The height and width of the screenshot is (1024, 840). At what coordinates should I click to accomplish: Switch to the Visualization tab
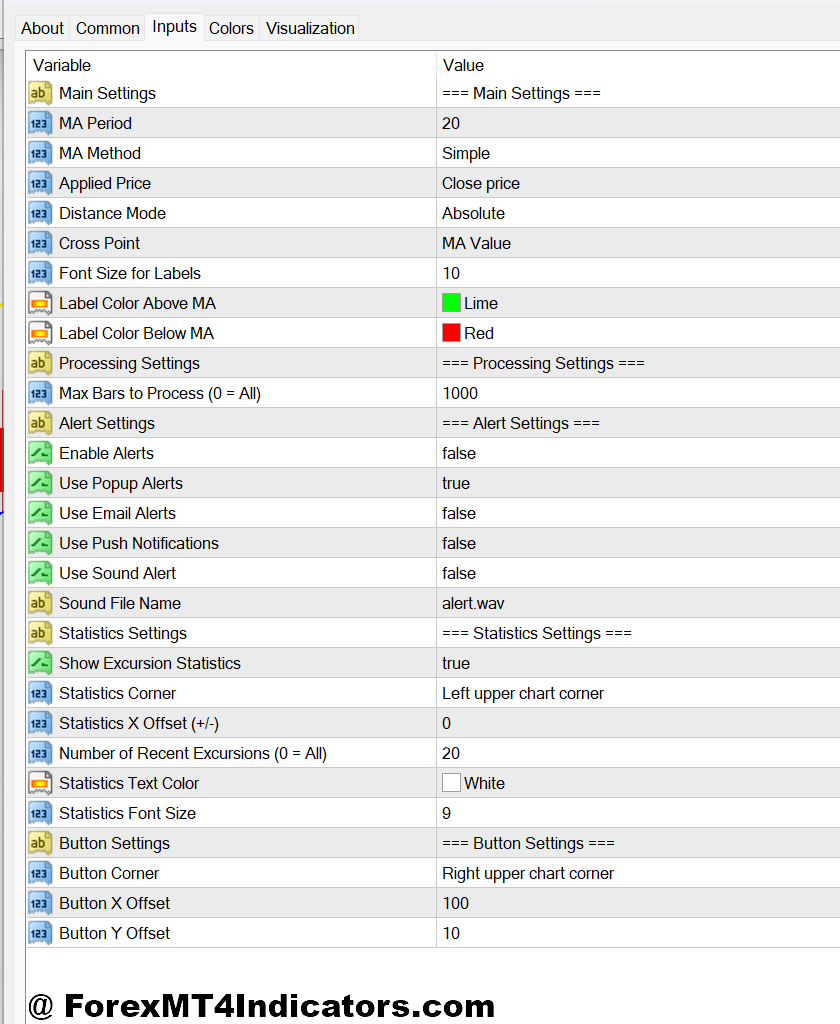tap(310, 28)
